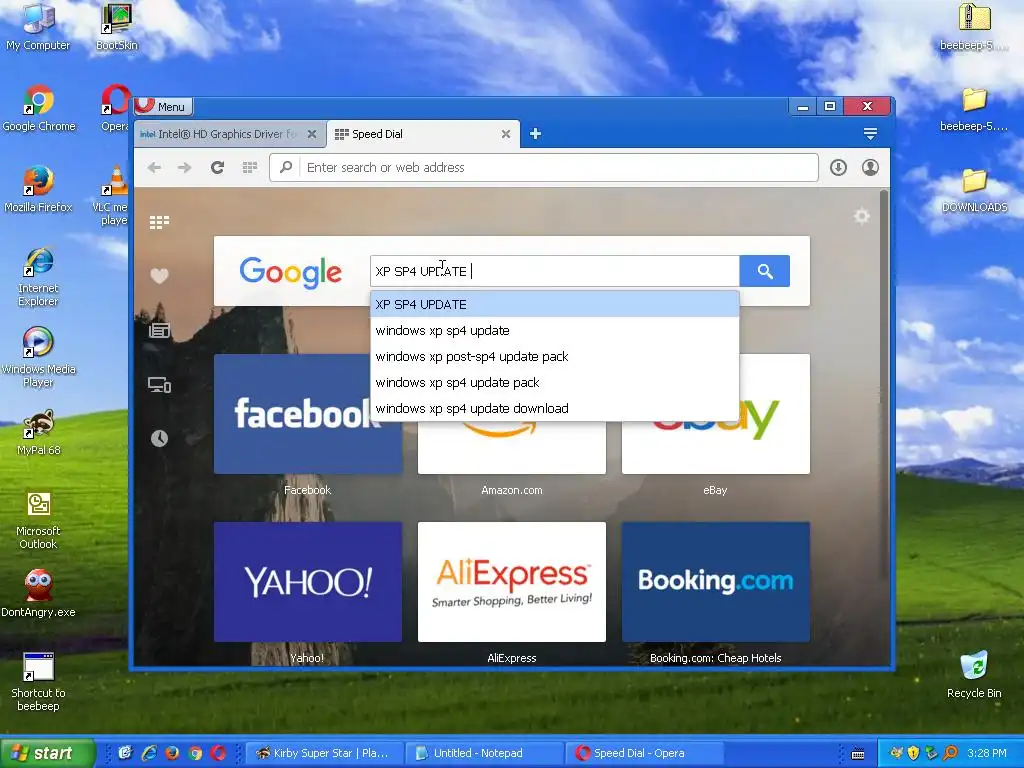Open the Windows start button

pos(47,753)
